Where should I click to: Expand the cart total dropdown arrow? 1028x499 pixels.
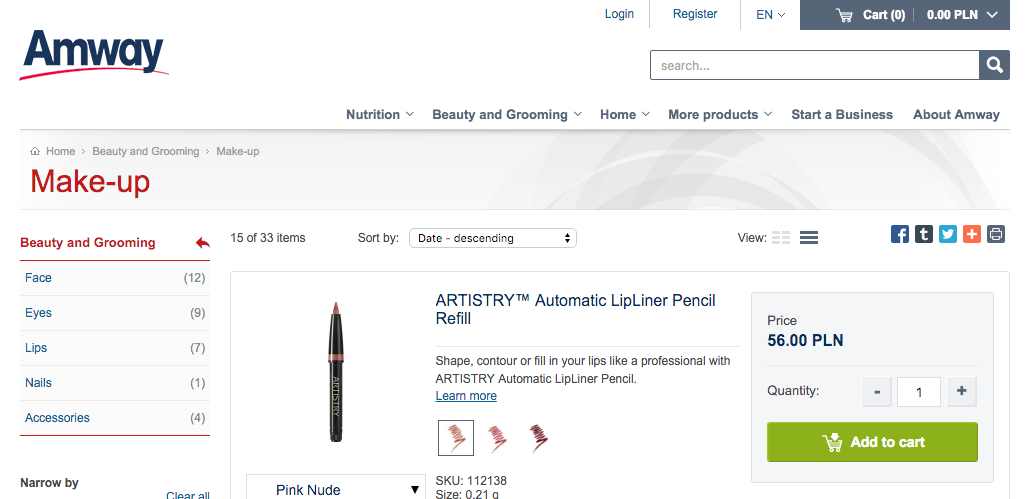point(993,14)
